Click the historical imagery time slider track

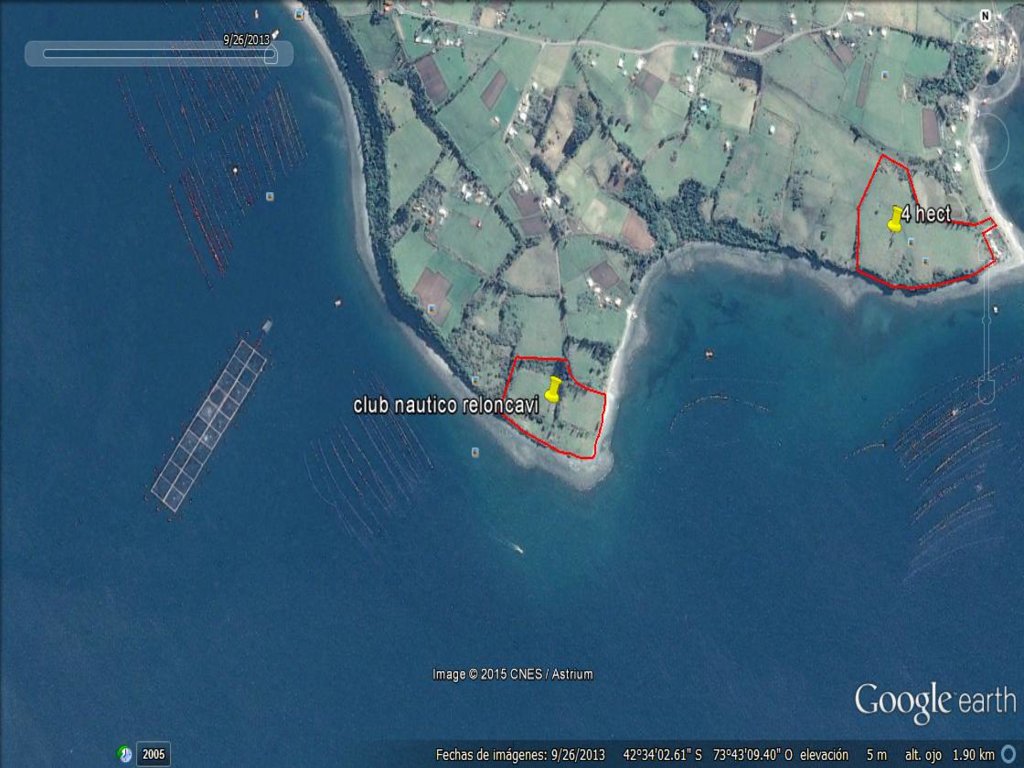(x=150, y=55)
